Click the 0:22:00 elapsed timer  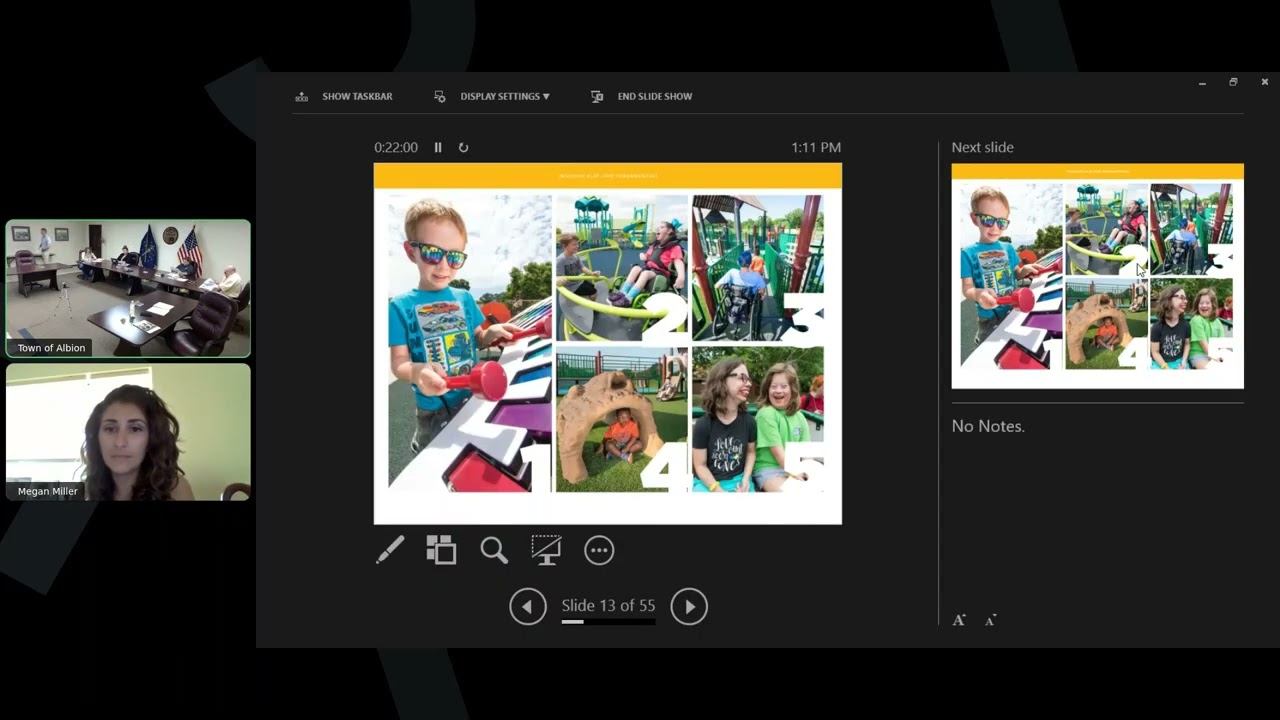coord(396,147)
